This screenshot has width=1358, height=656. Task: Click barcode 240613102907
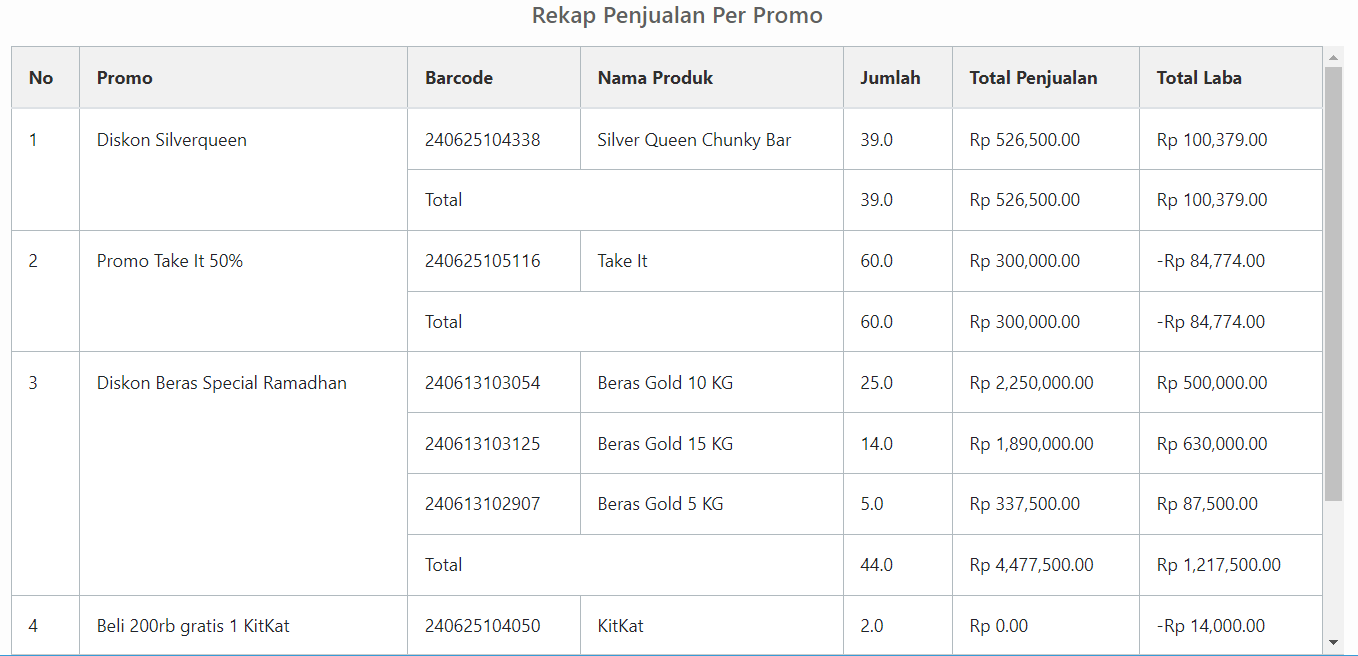pos(482,504)
